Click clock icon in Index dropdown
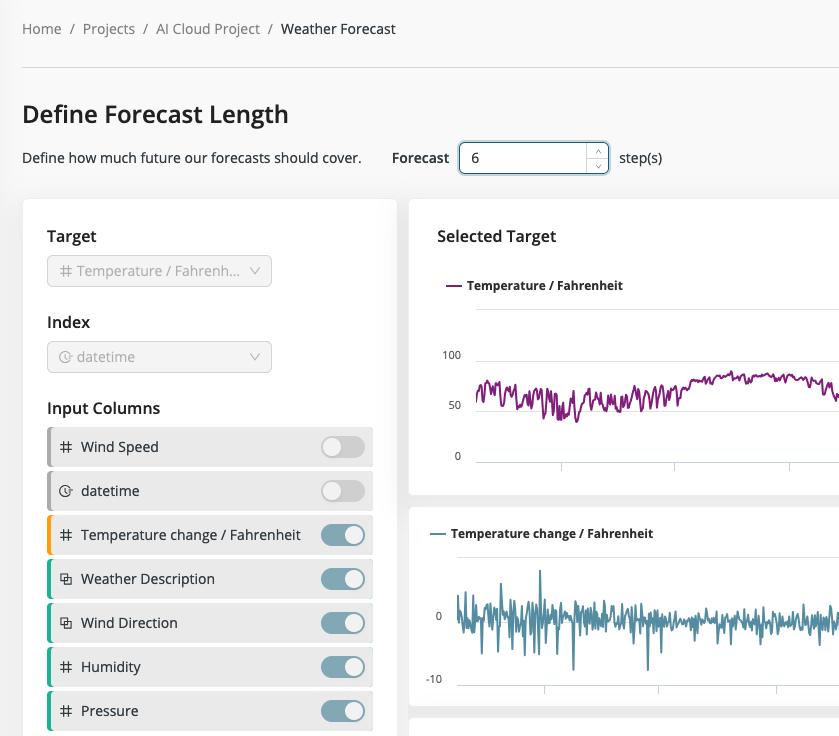 [x=65, y=357]
